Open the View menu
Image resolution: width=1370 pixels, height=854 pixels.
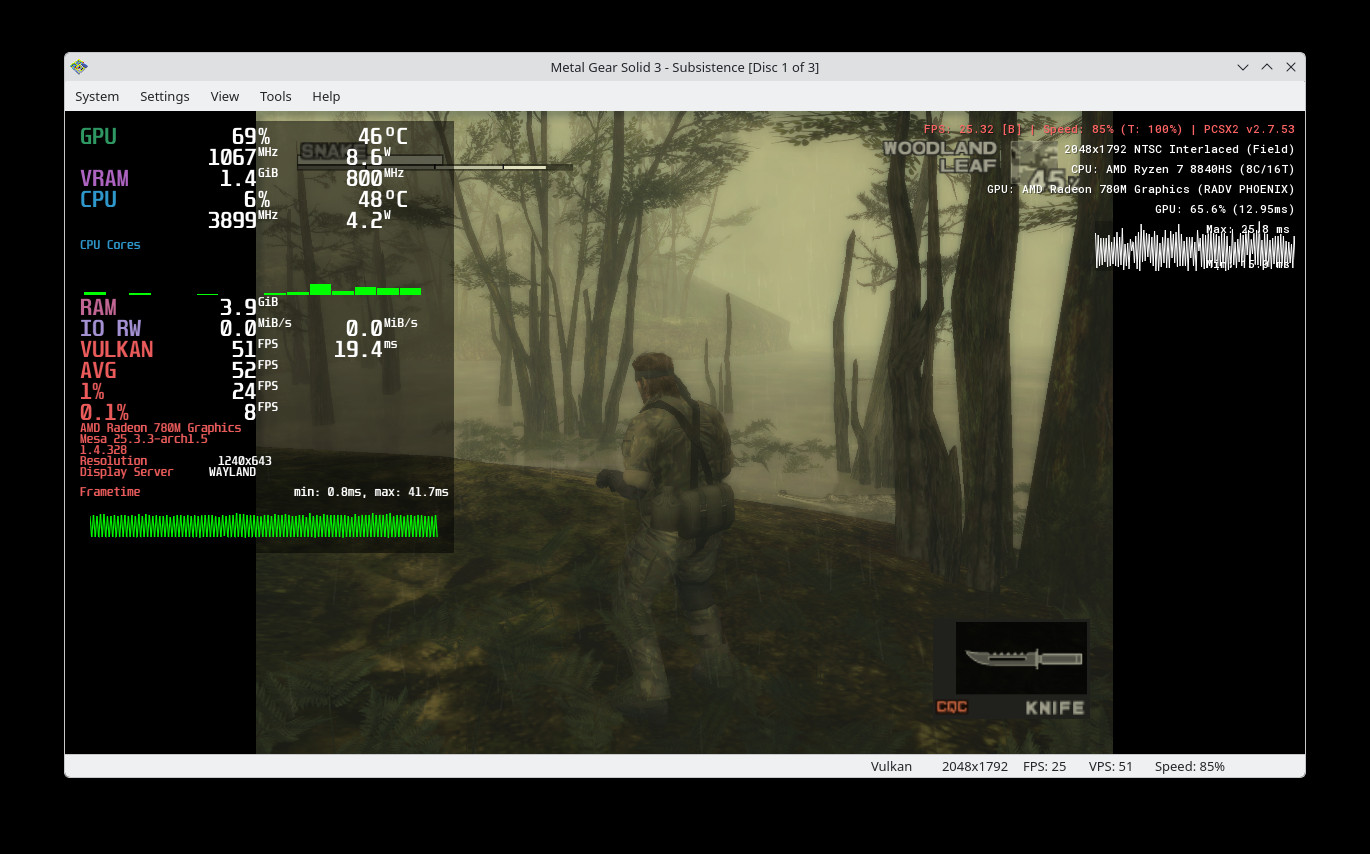click(225, 96)
